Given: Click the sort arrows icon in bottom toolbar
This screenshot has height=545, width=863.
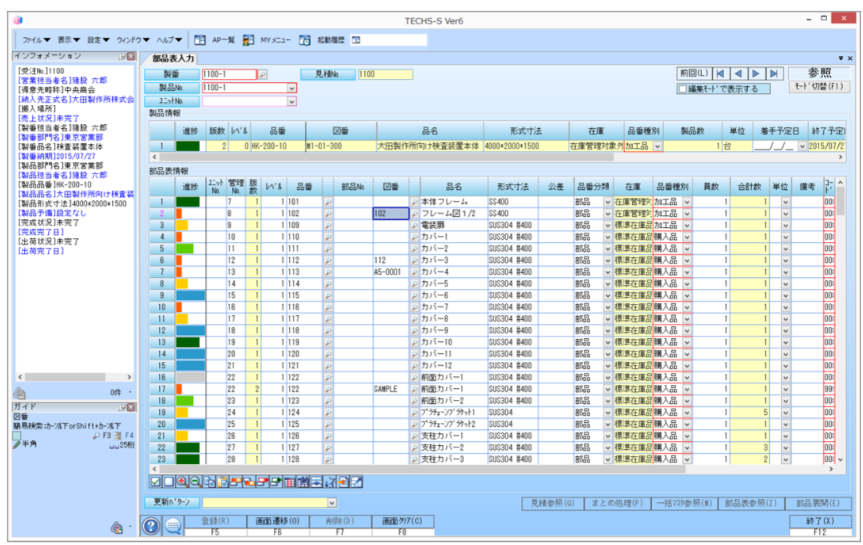Looking at the screenshot, I should click(330, 482).
